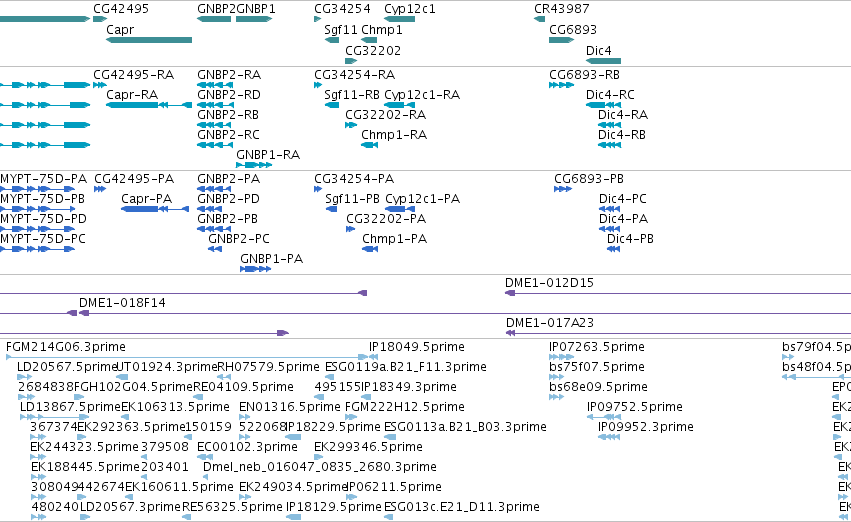Screen dimensions: 851x522
Task: Click the CG6893-PB protein label
Action: click(x=589, y=179)
